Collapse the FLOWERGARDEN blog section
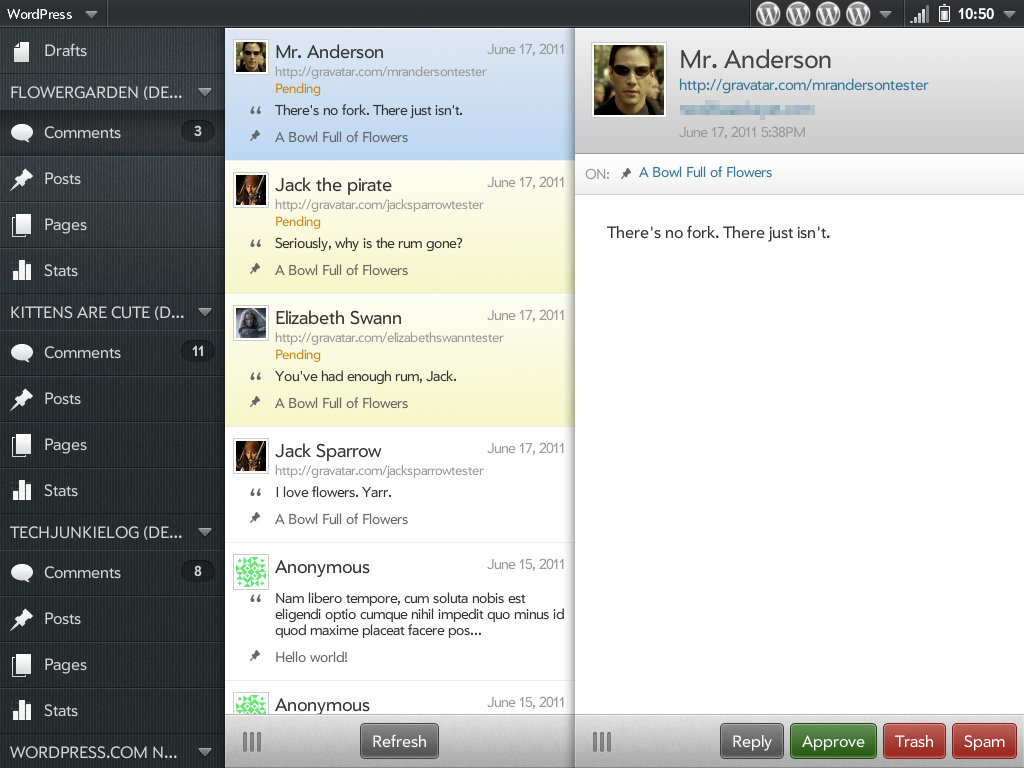The width and height of the screenshot is (1024, 768). pyautogui.click(x=204, y=92)
